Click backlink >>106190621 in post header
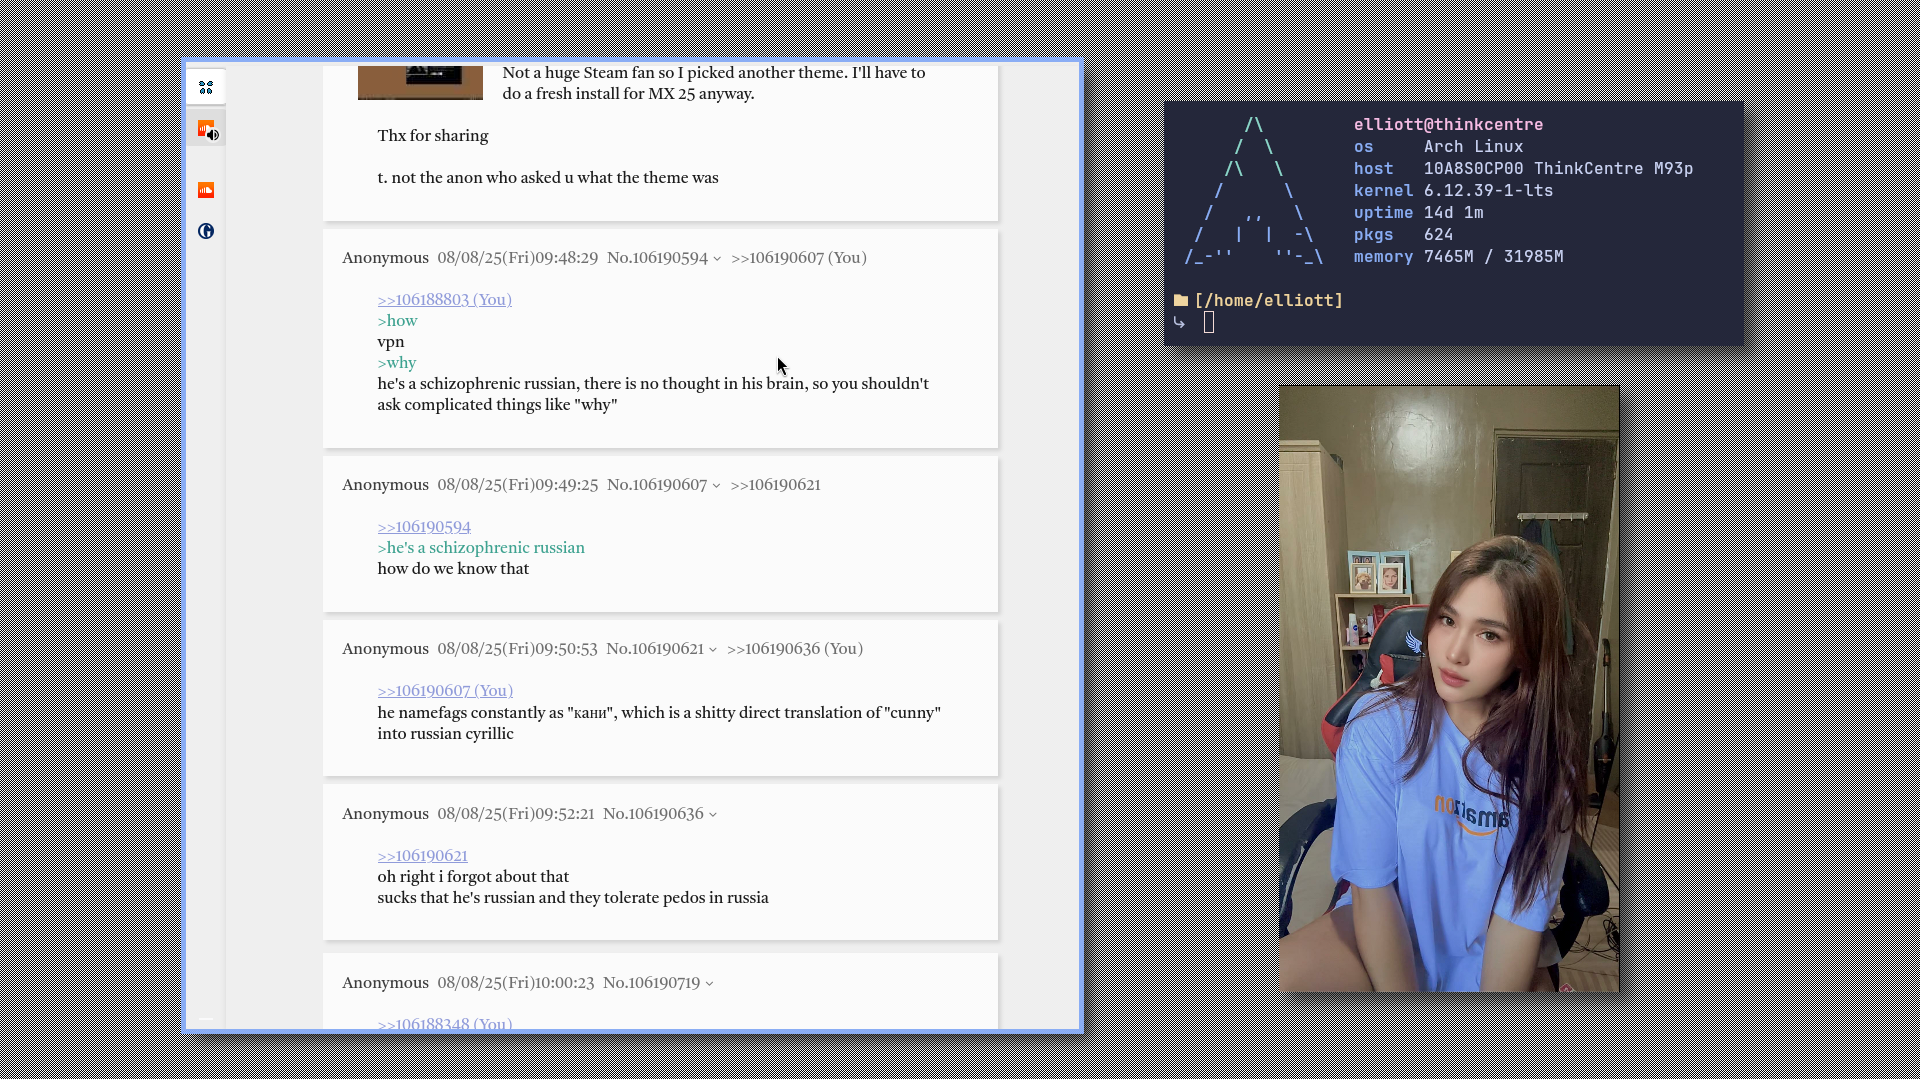Screen dimensions: 1920x1079 (775, 485)
